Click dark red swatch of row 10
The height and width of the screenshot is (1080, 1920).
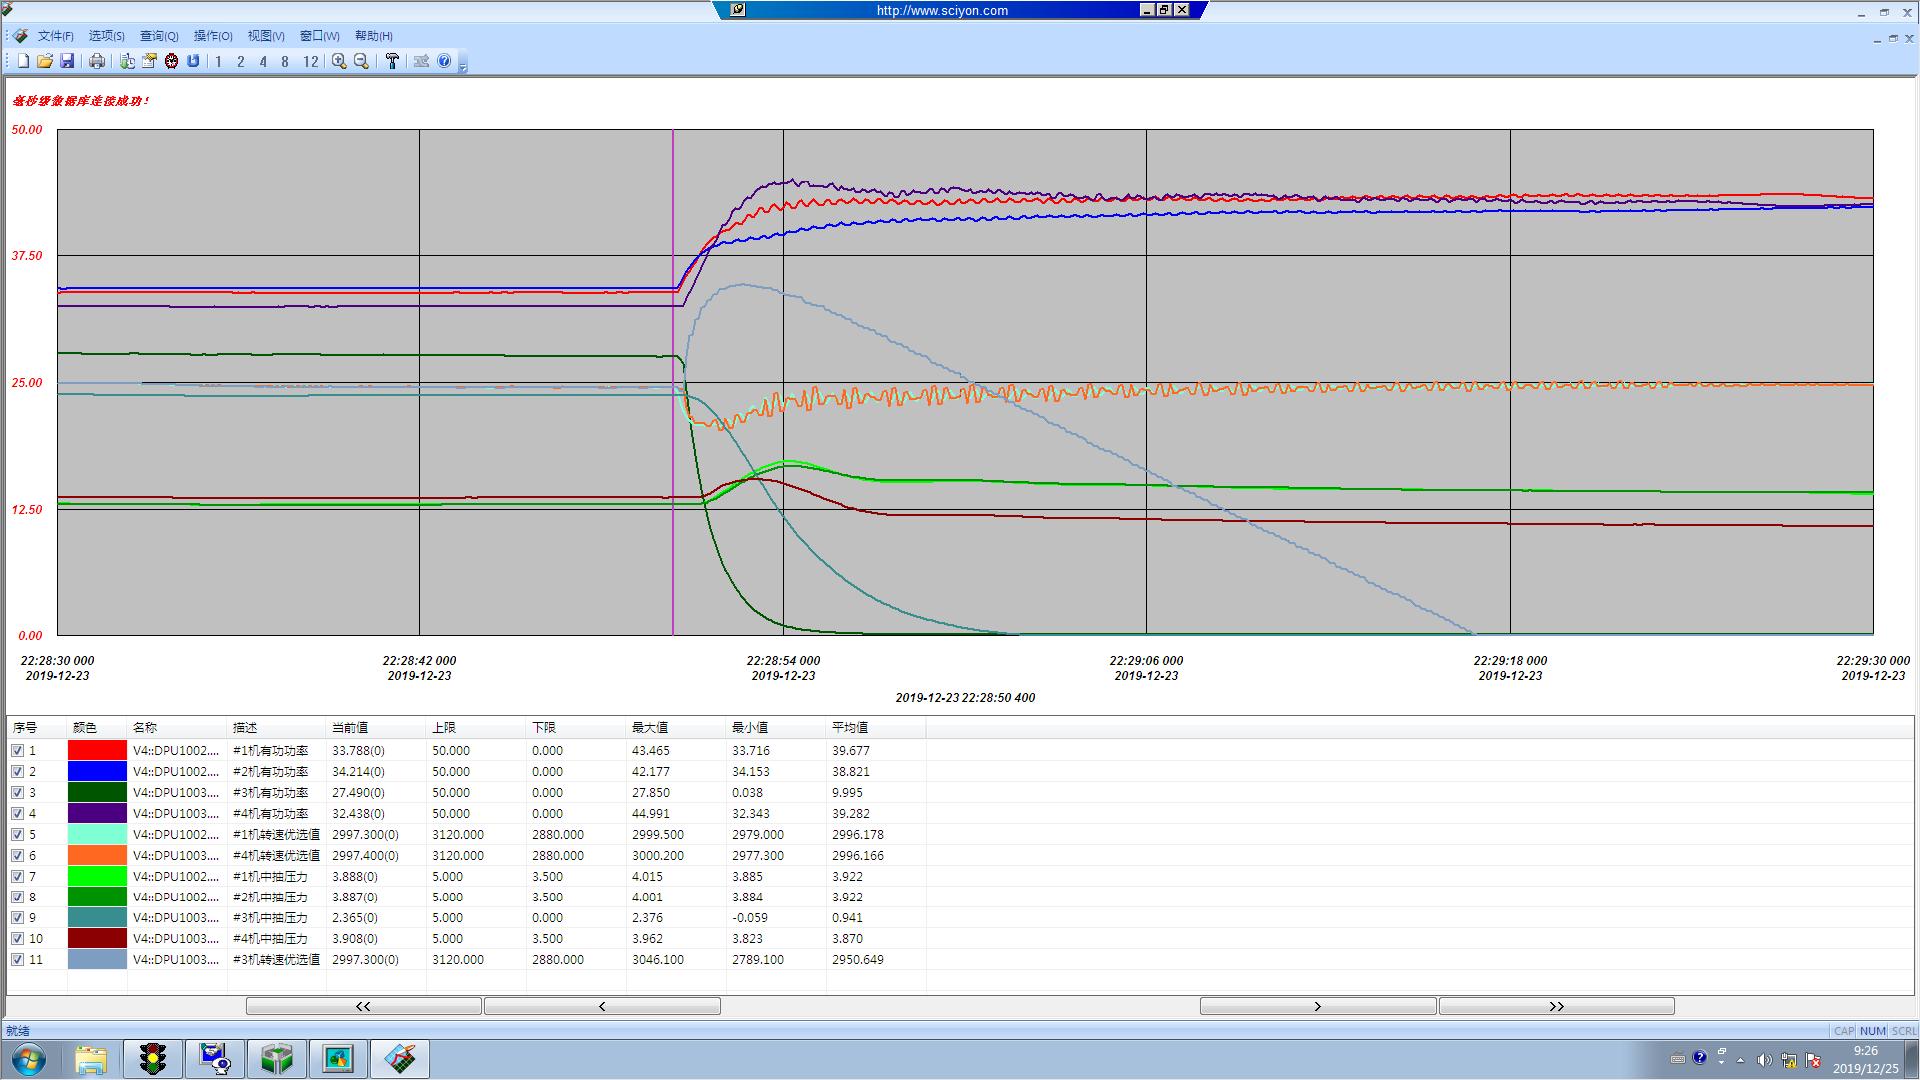coord(97,938)
